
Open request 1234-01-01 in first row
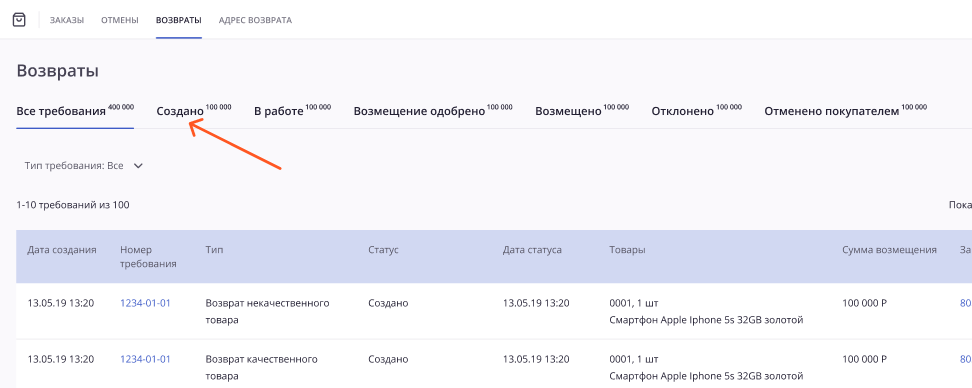pyautogui.click(x=145, y=303)
